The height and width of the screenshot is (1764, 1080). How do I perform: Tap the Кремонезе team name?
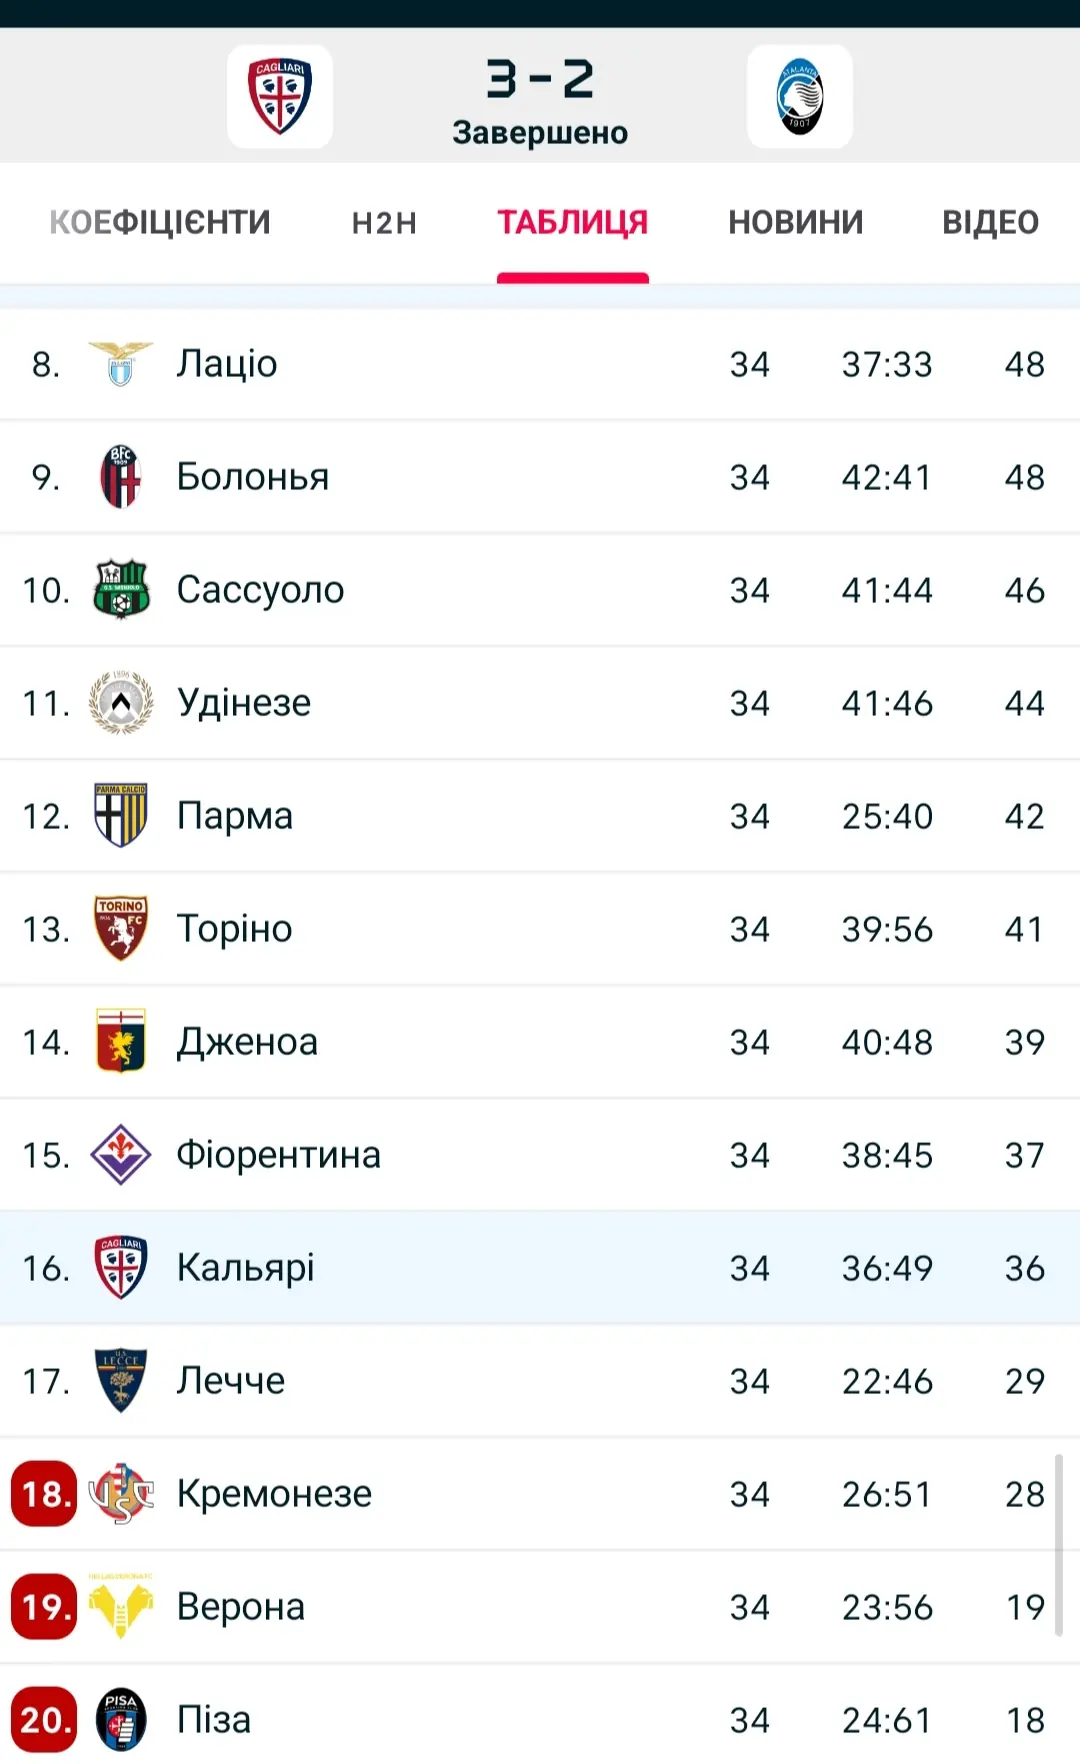point(274,1494)
